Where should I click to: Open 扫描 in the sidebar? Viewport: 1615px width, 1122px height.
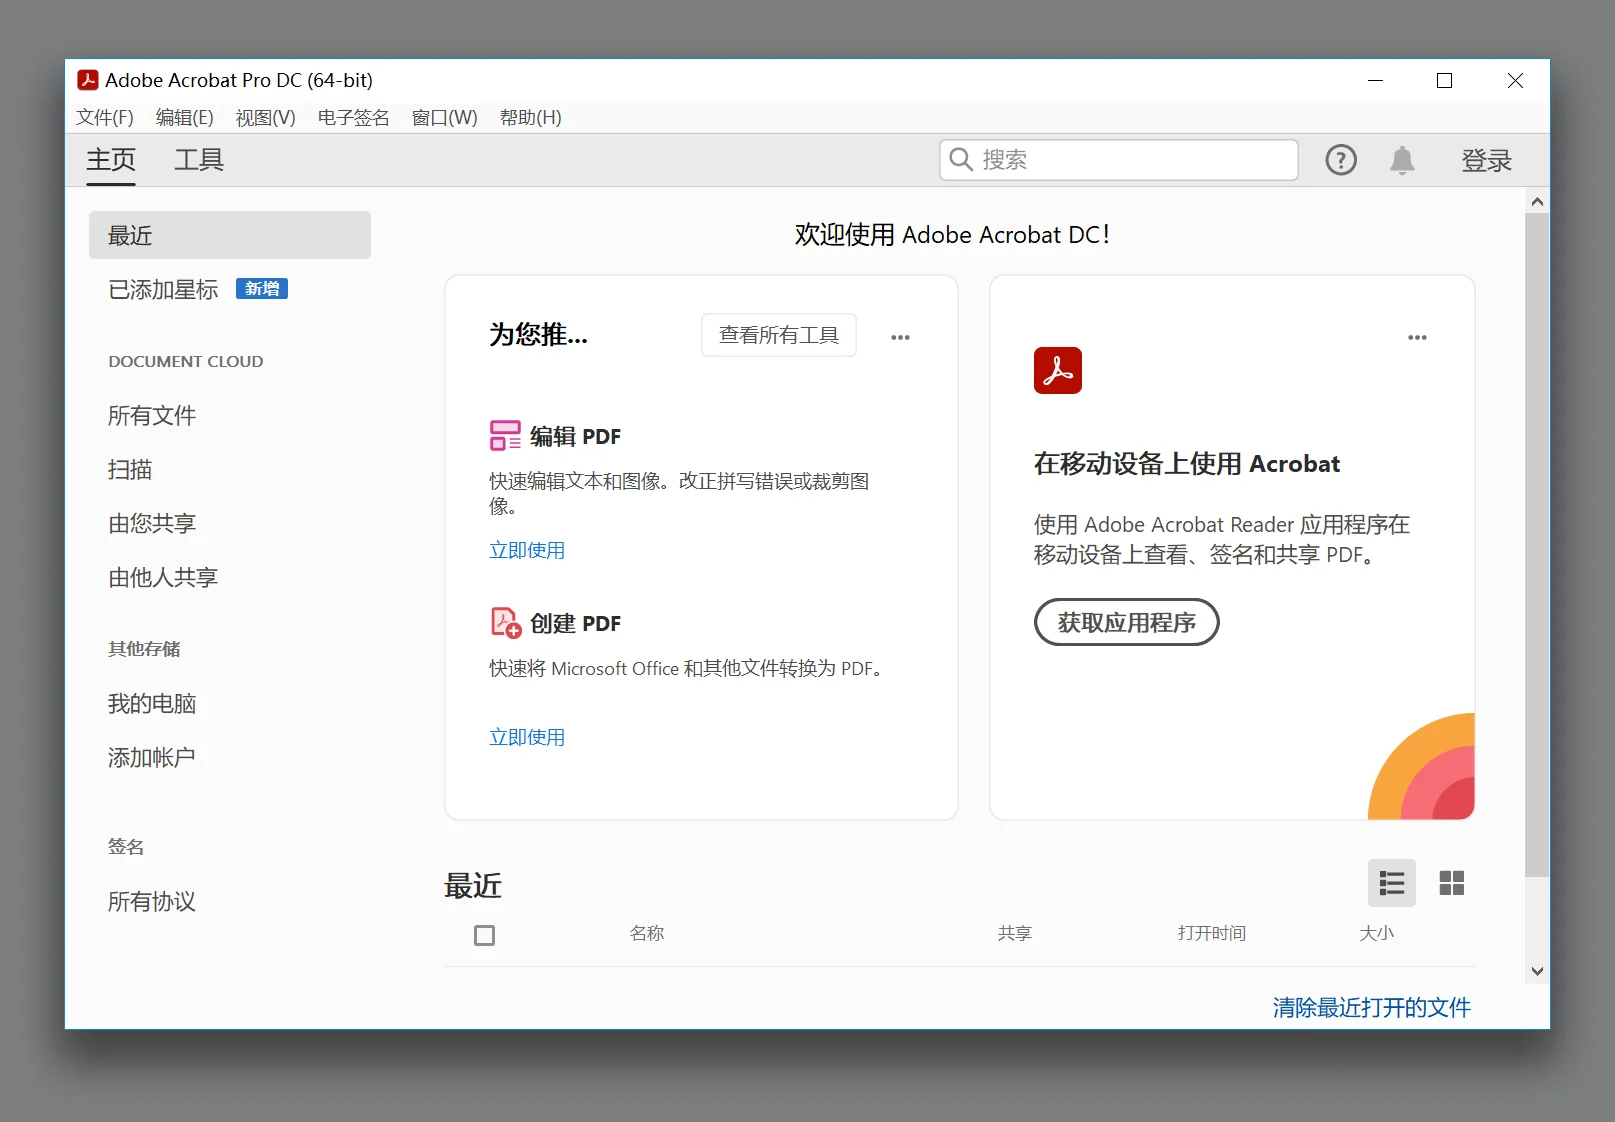click(130, 470)
